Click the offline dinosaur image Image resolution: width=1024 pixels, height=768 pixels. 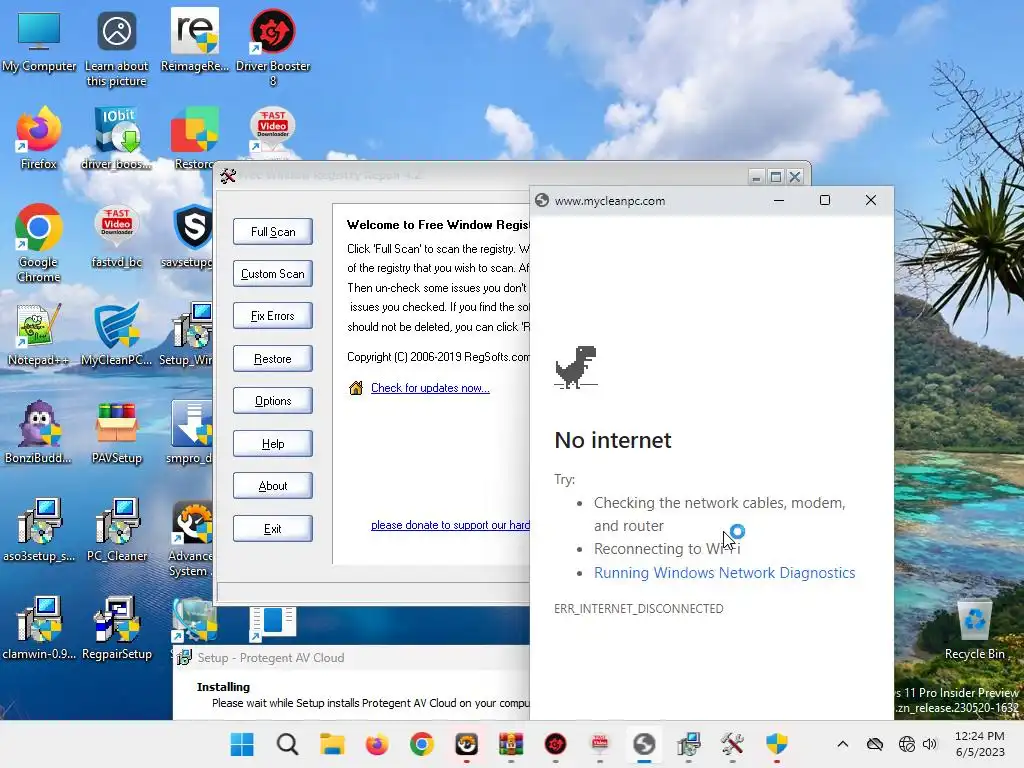point(576,367)
